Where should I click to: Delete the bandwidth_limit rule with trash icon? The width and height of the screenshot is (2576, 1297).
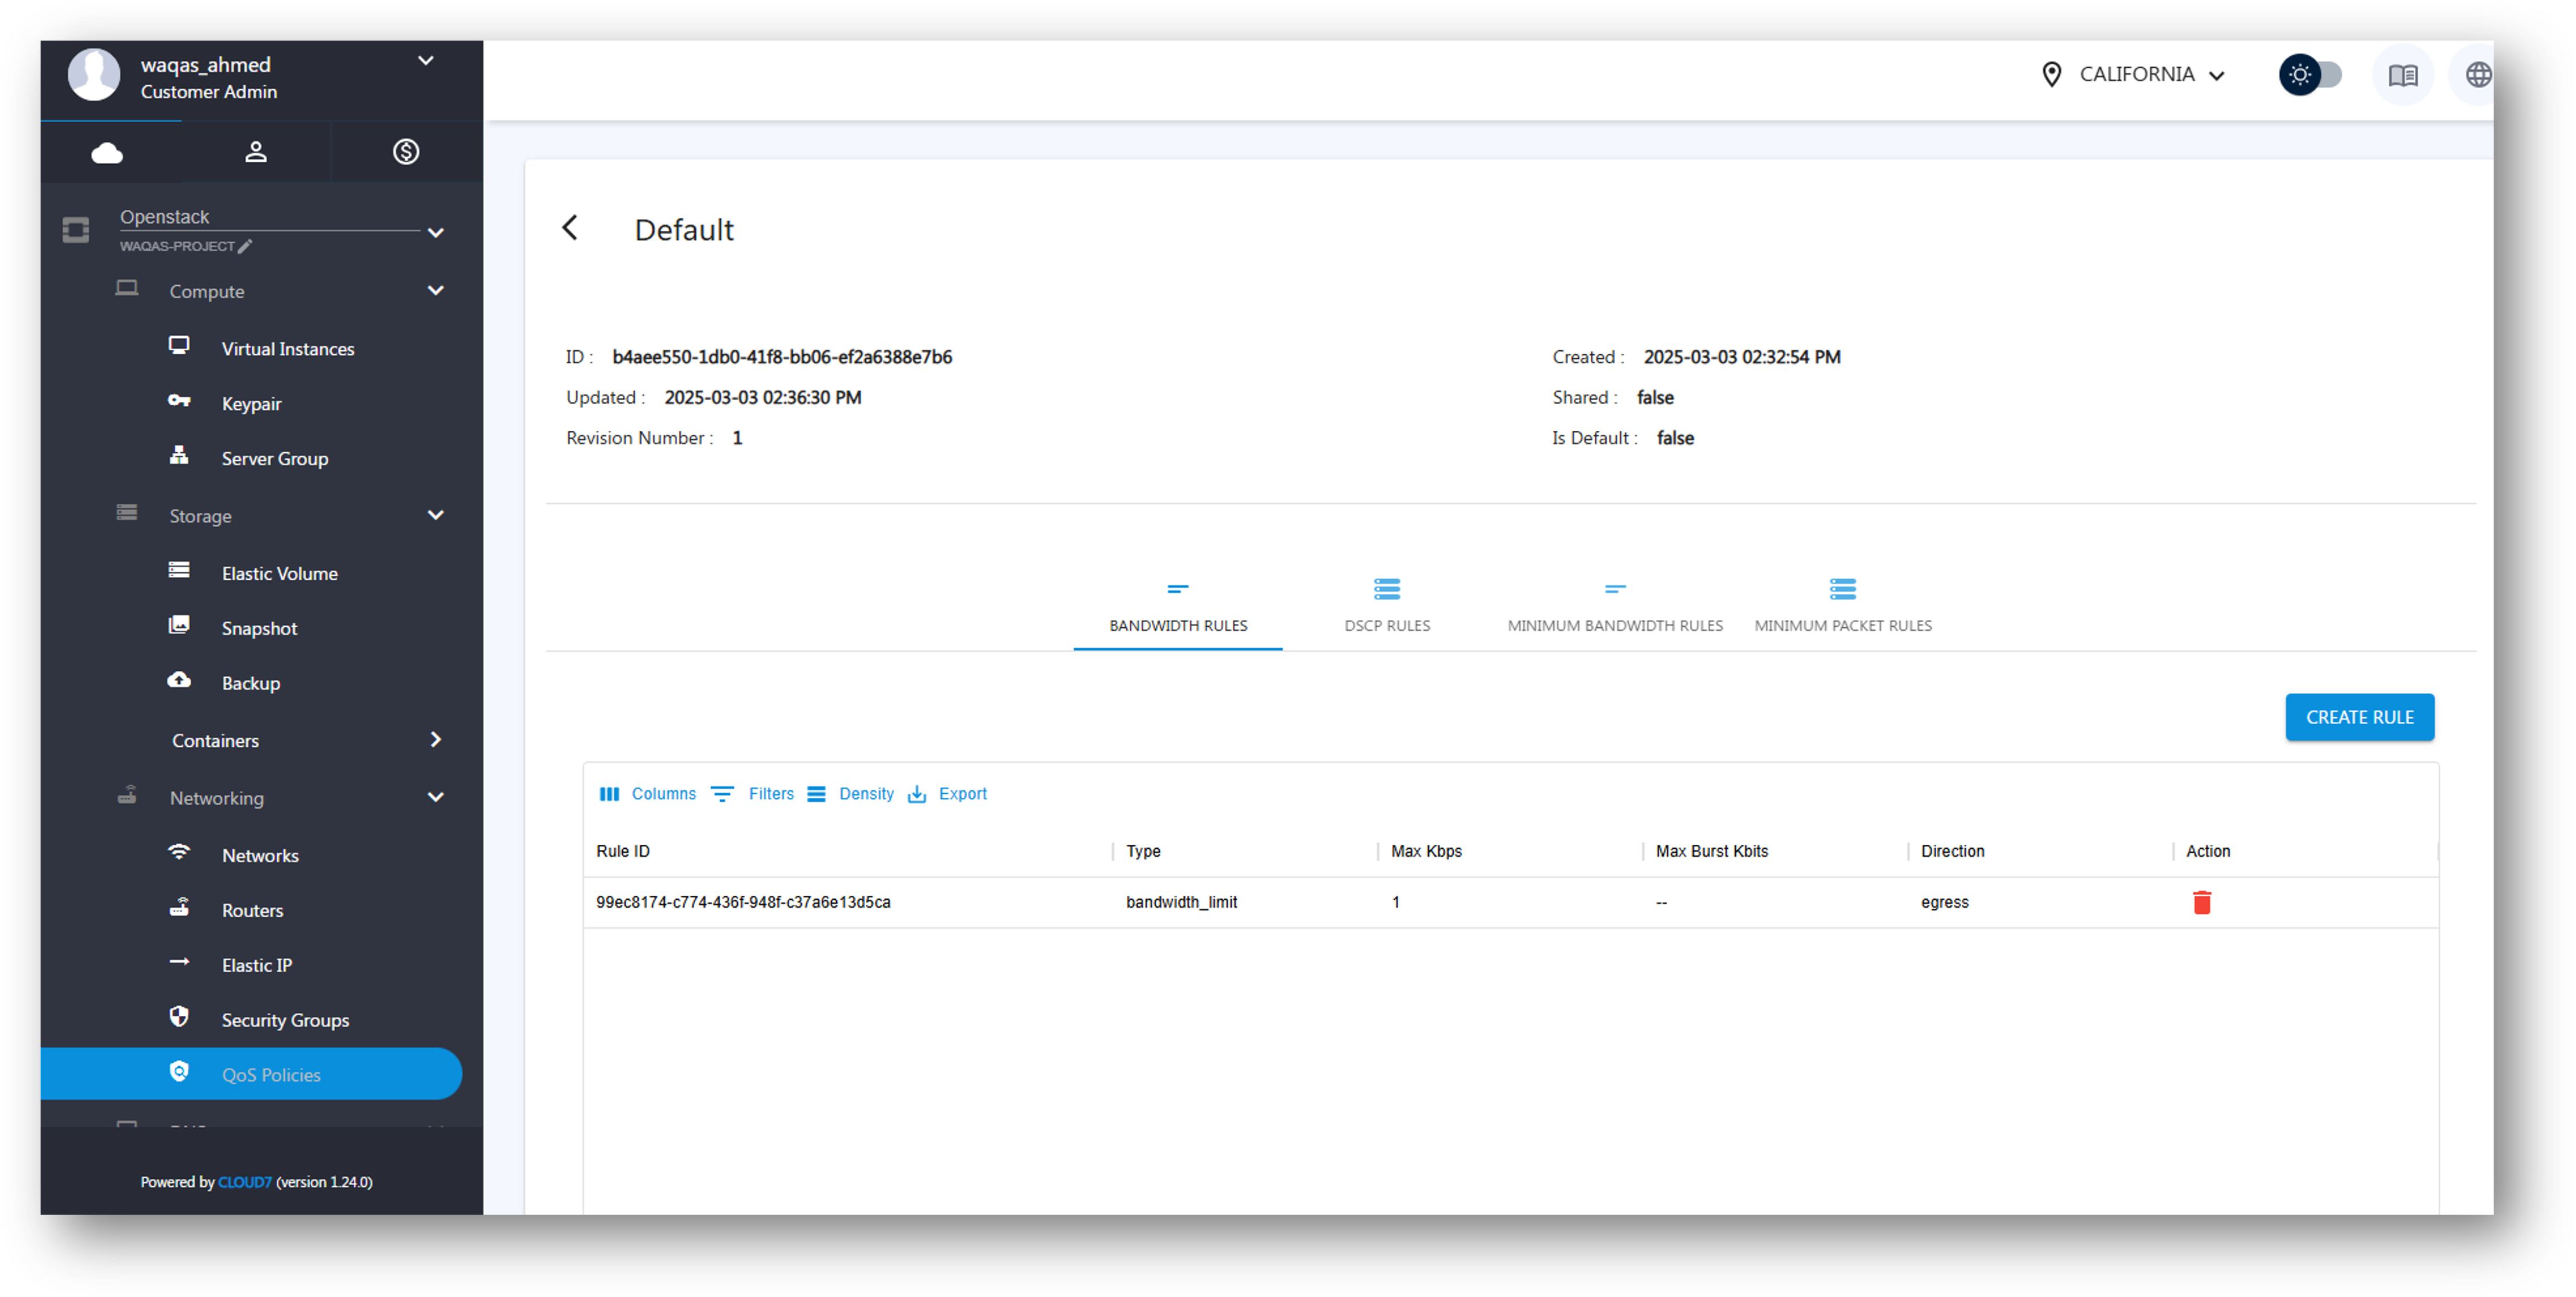[2201, 902]
